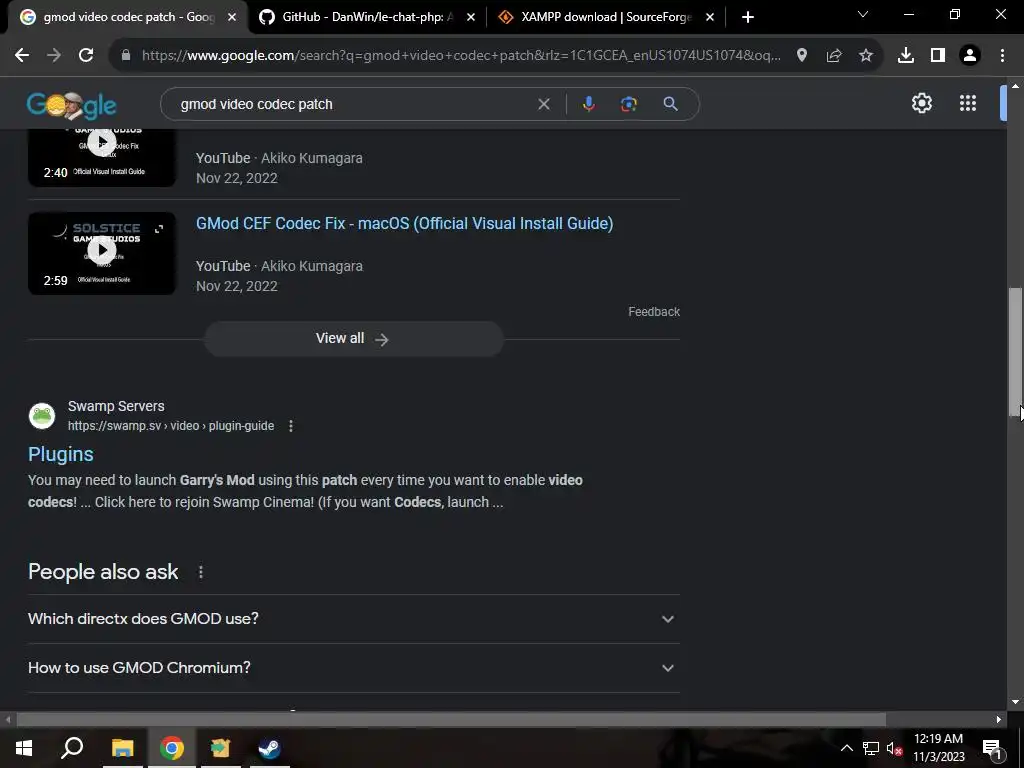The width and height of the screenshot is (1024, 768).
Task: Toggle the Chrome side panel
Action: (x=938, y=56)
